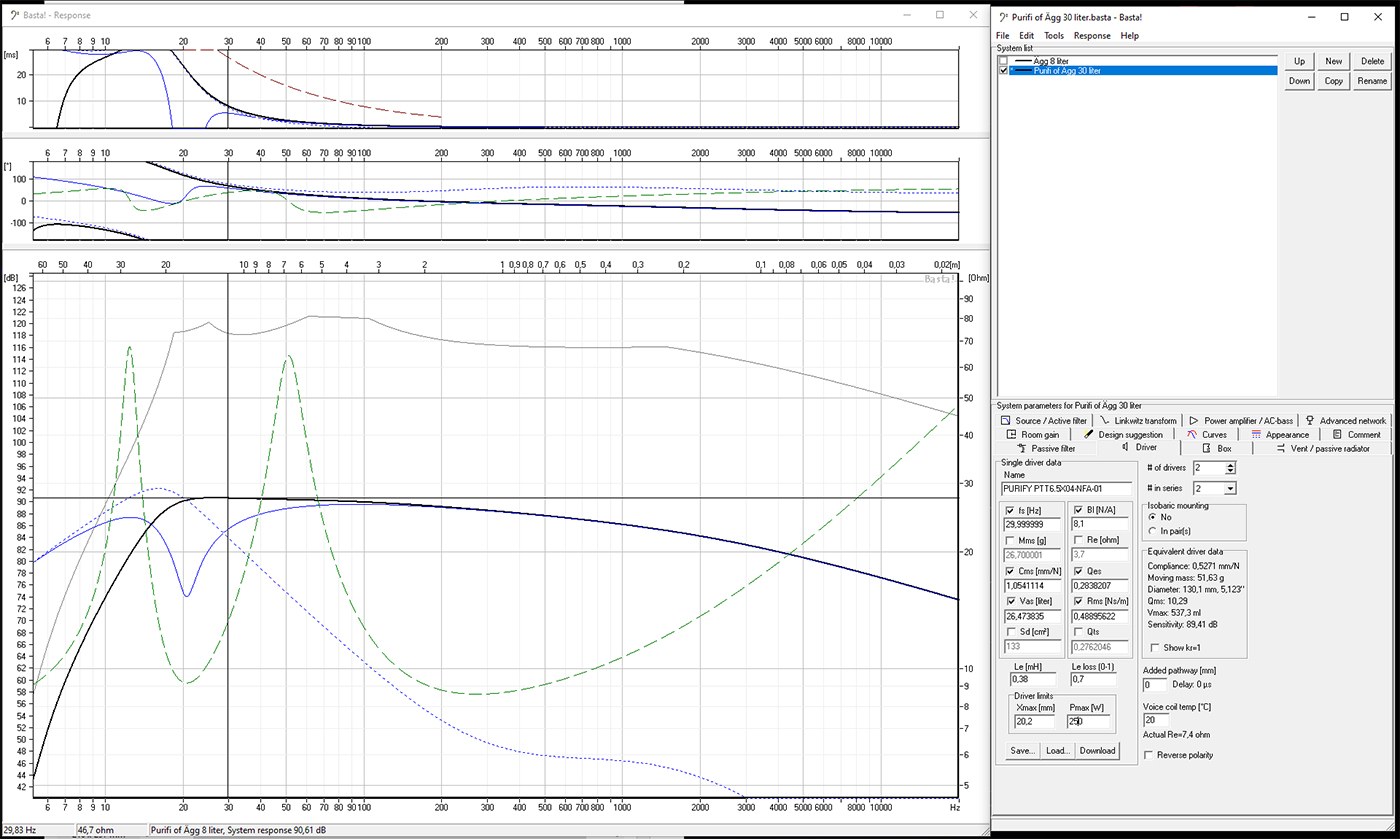
Task: Open the Response menu
Action: point(1092,35)
